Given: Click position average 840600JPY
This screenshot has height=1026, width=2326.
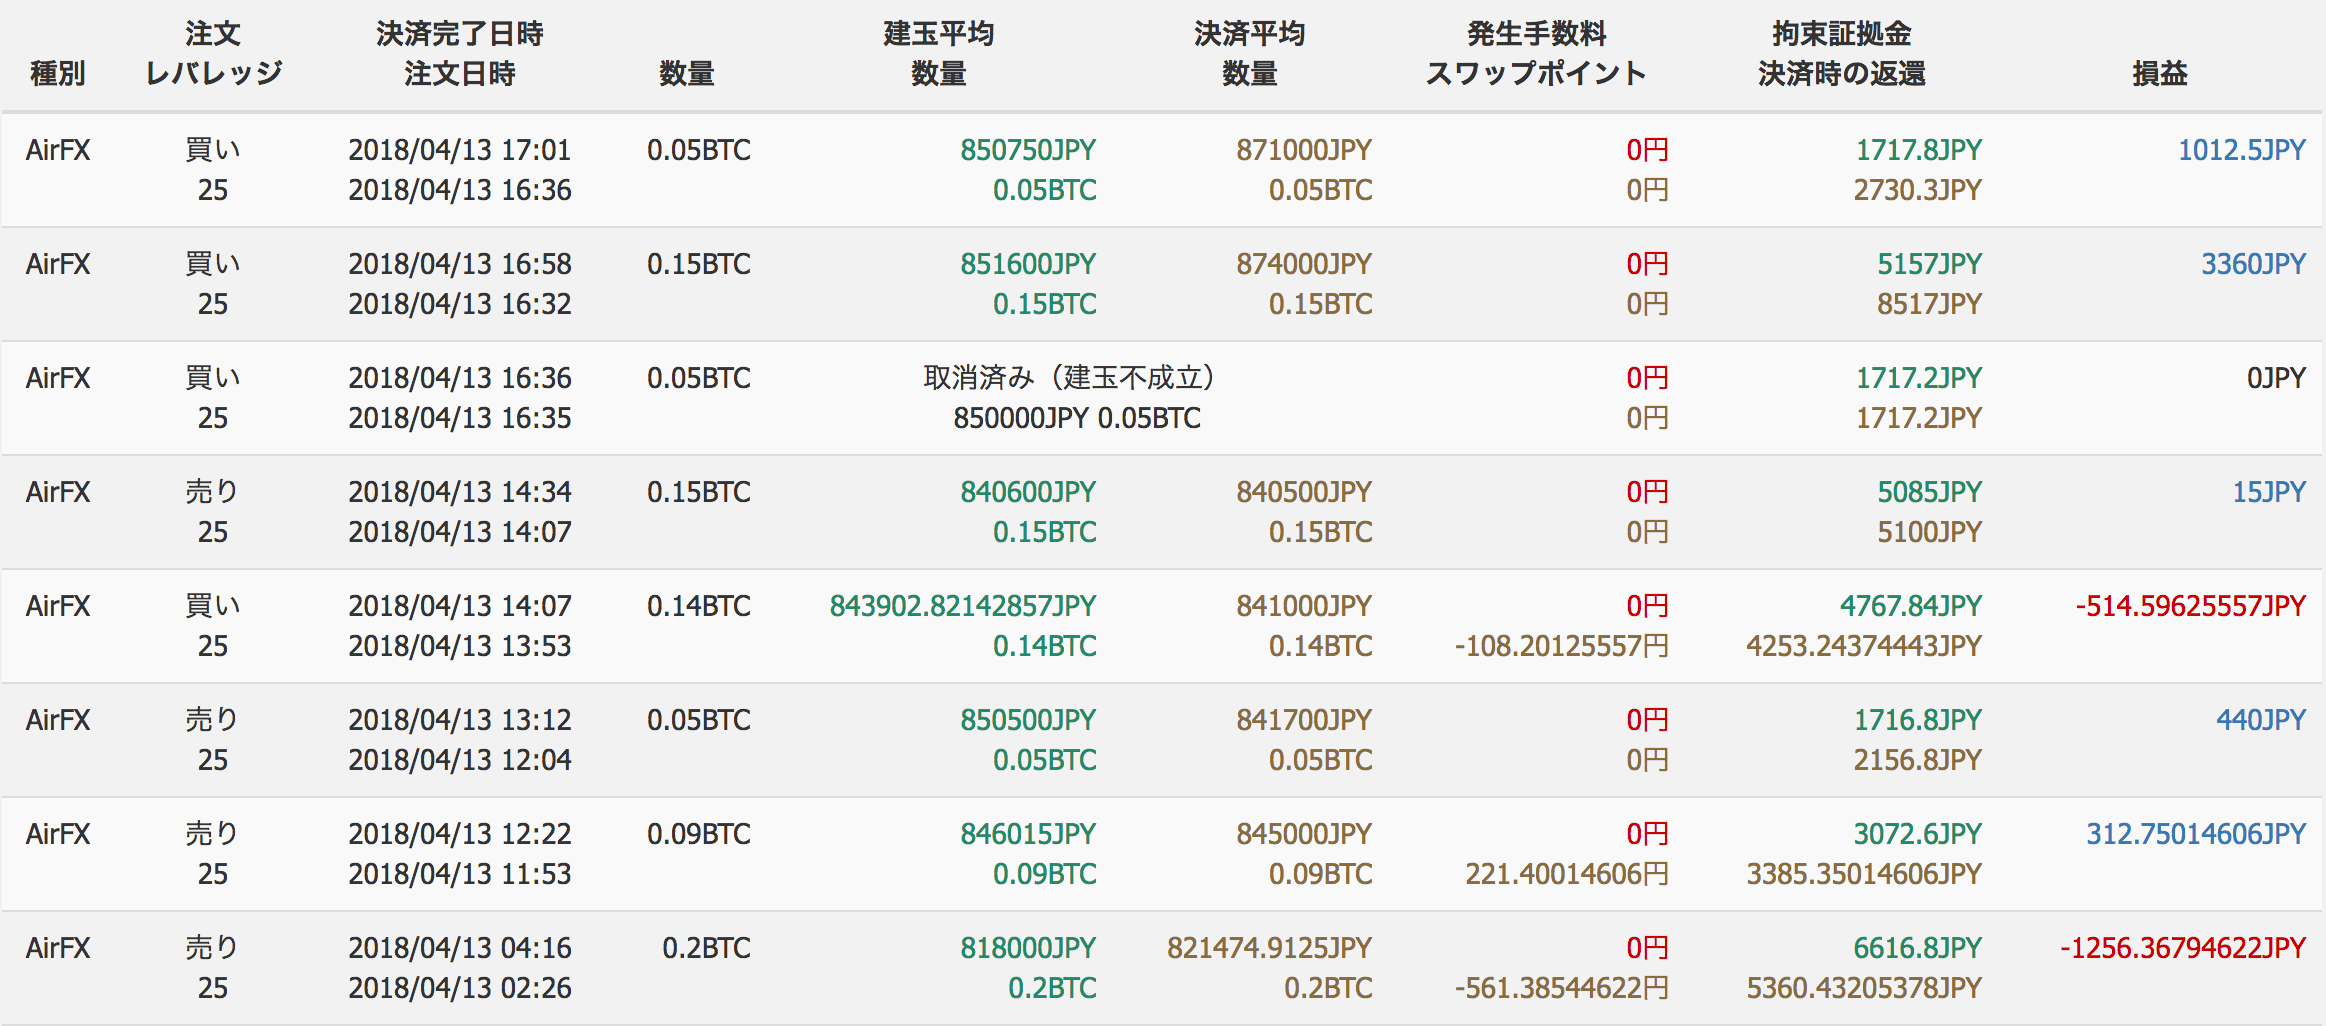Looking at the screenshot, I should 1028,492.
